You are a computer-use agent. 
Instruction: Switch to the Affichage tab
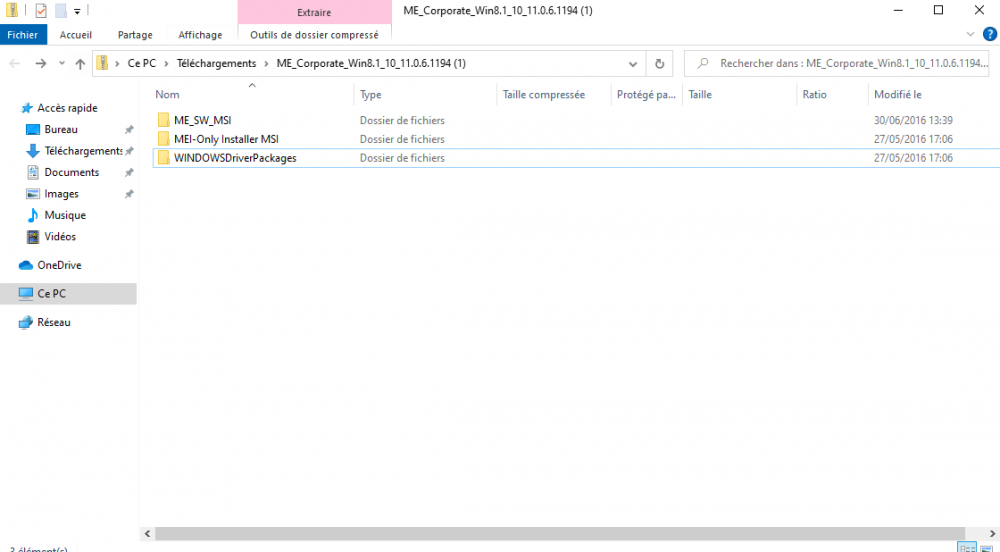pos(200,34)
